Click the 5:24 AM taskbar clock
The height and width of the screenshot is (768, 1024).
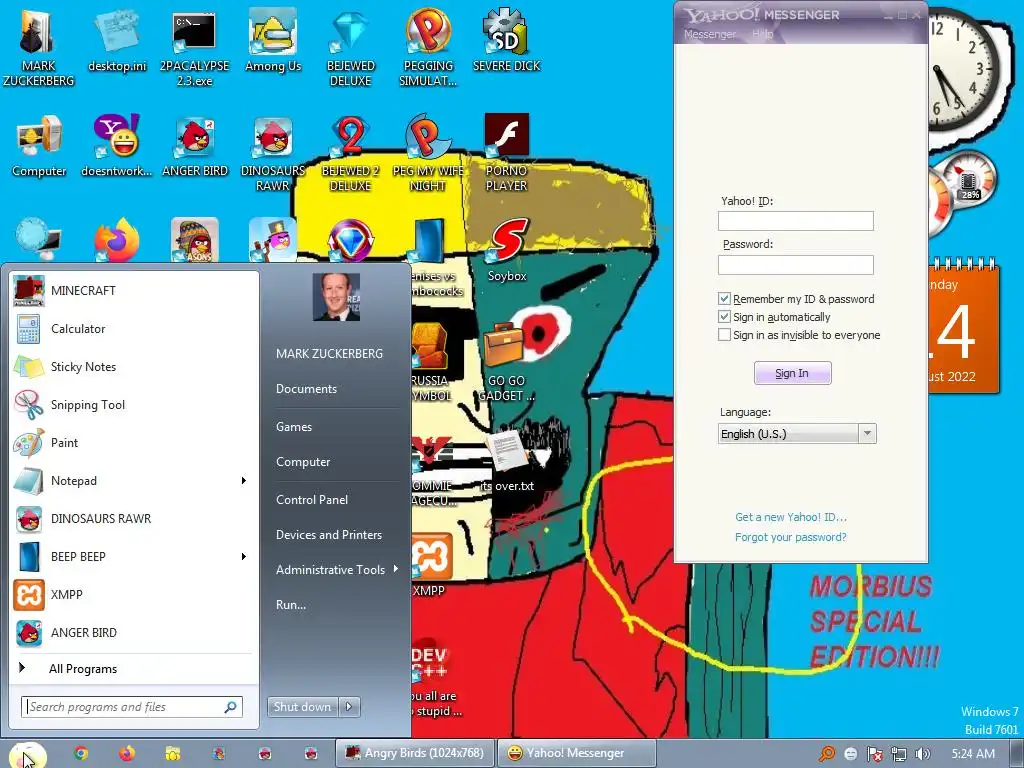coord(973,754)
